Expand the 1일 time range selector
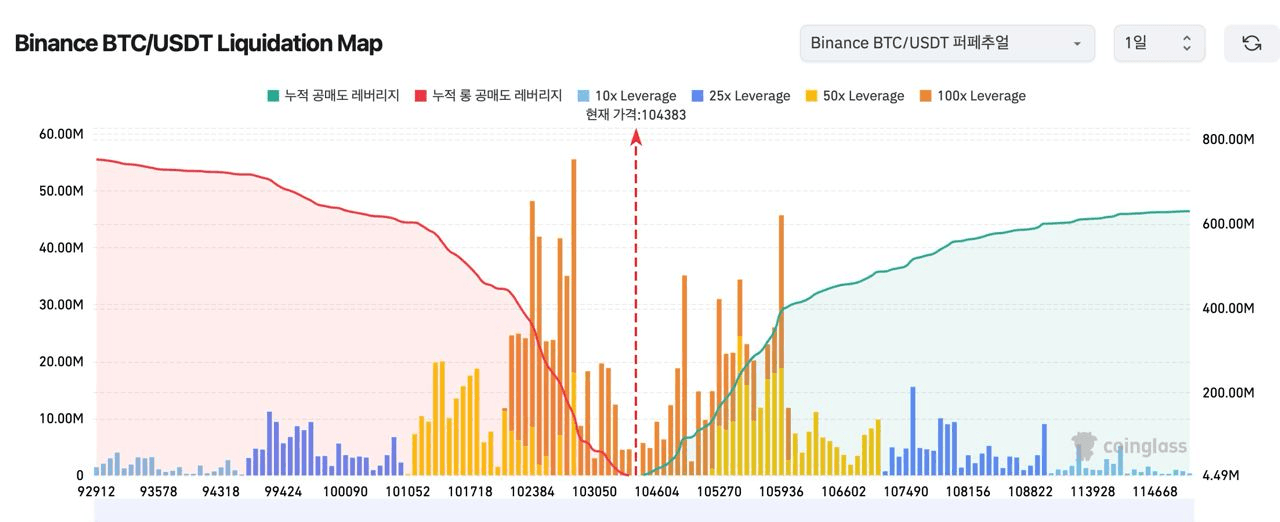 pos(1158,43)
